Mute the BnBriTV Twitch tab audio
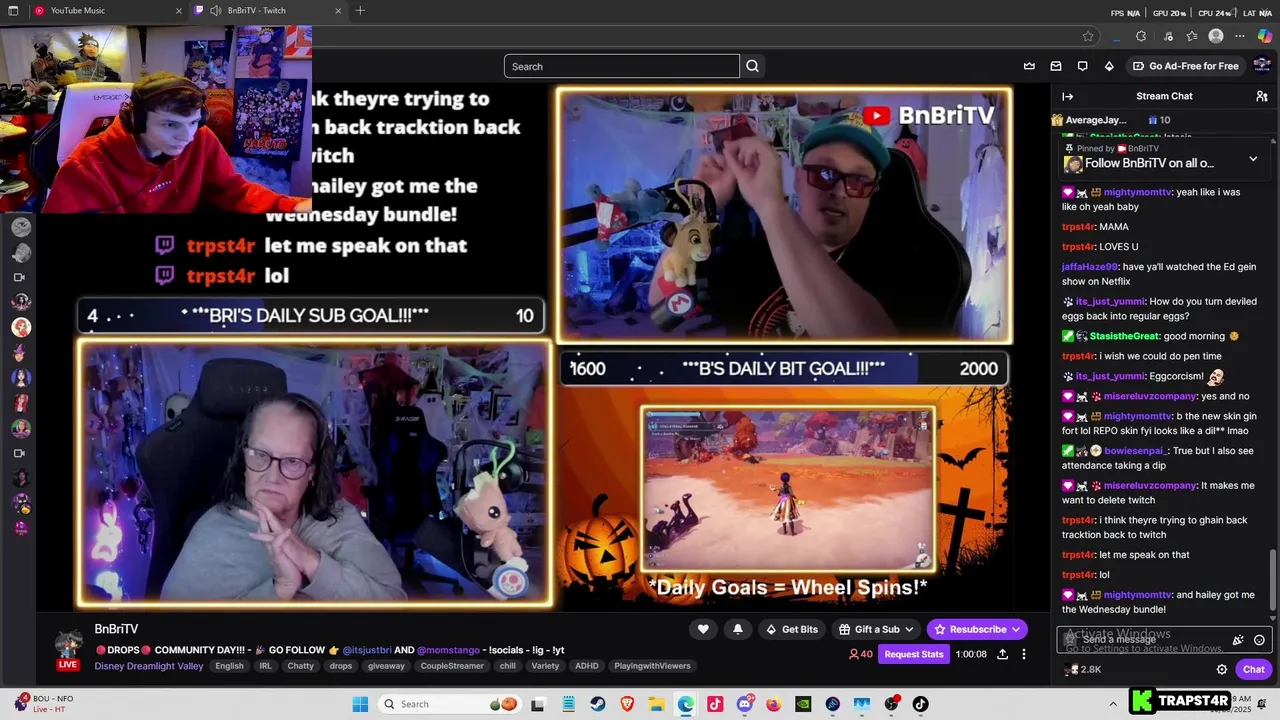Image resolution: width=1280 pixels, height=720 pixels. click(215, 11)
